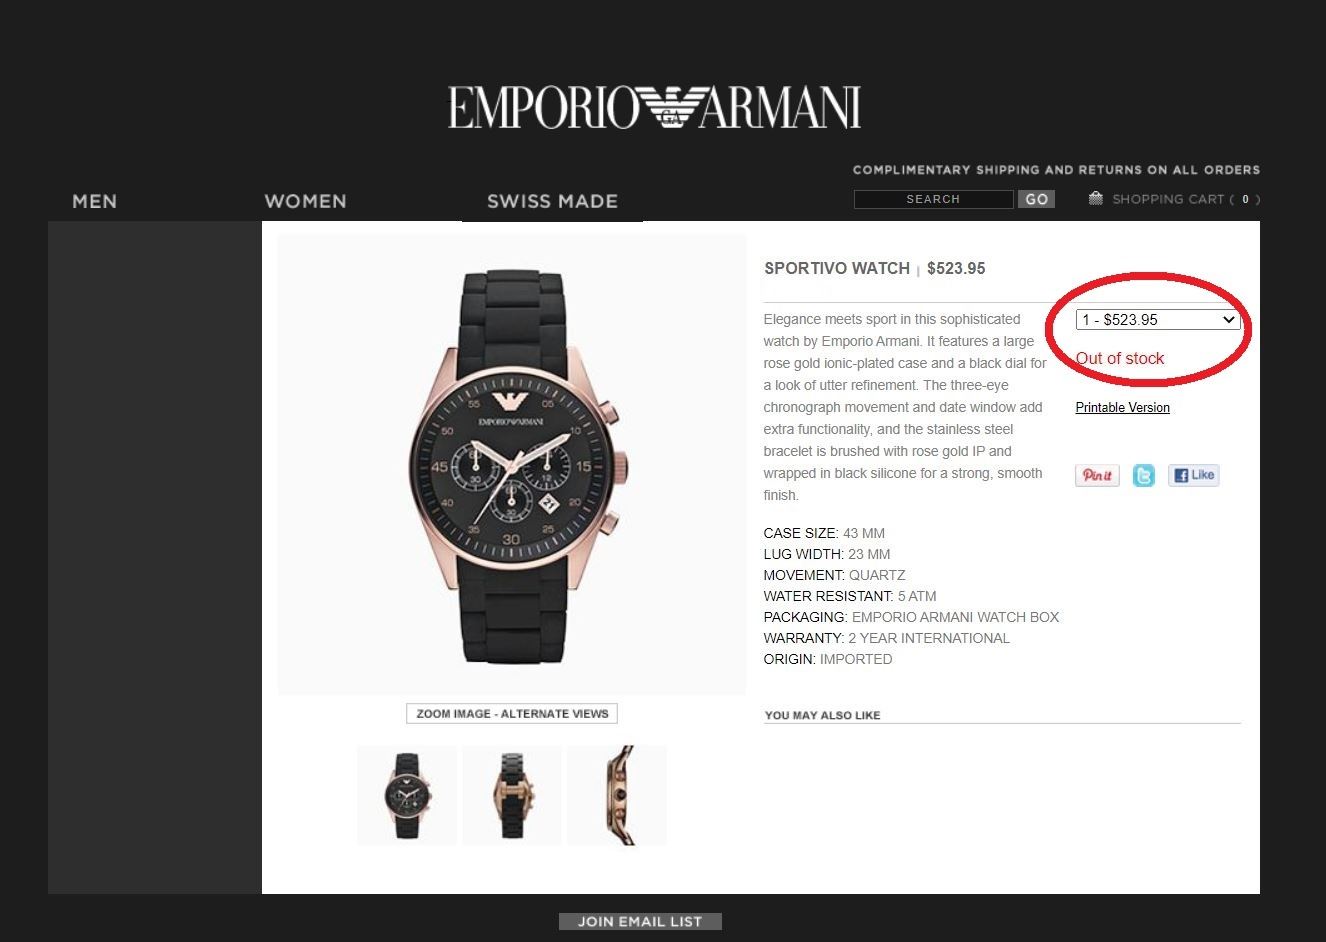The width and height of the screenshot is (1326, 942).
Task: Select the back view watch thumbnail
Action: [512, 795]
